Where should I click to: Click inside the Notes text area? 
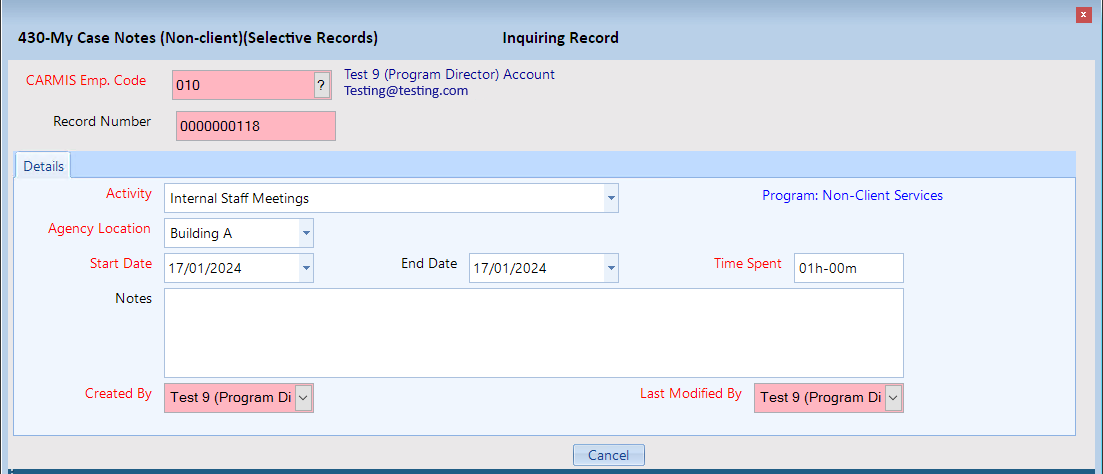point(533,333)
